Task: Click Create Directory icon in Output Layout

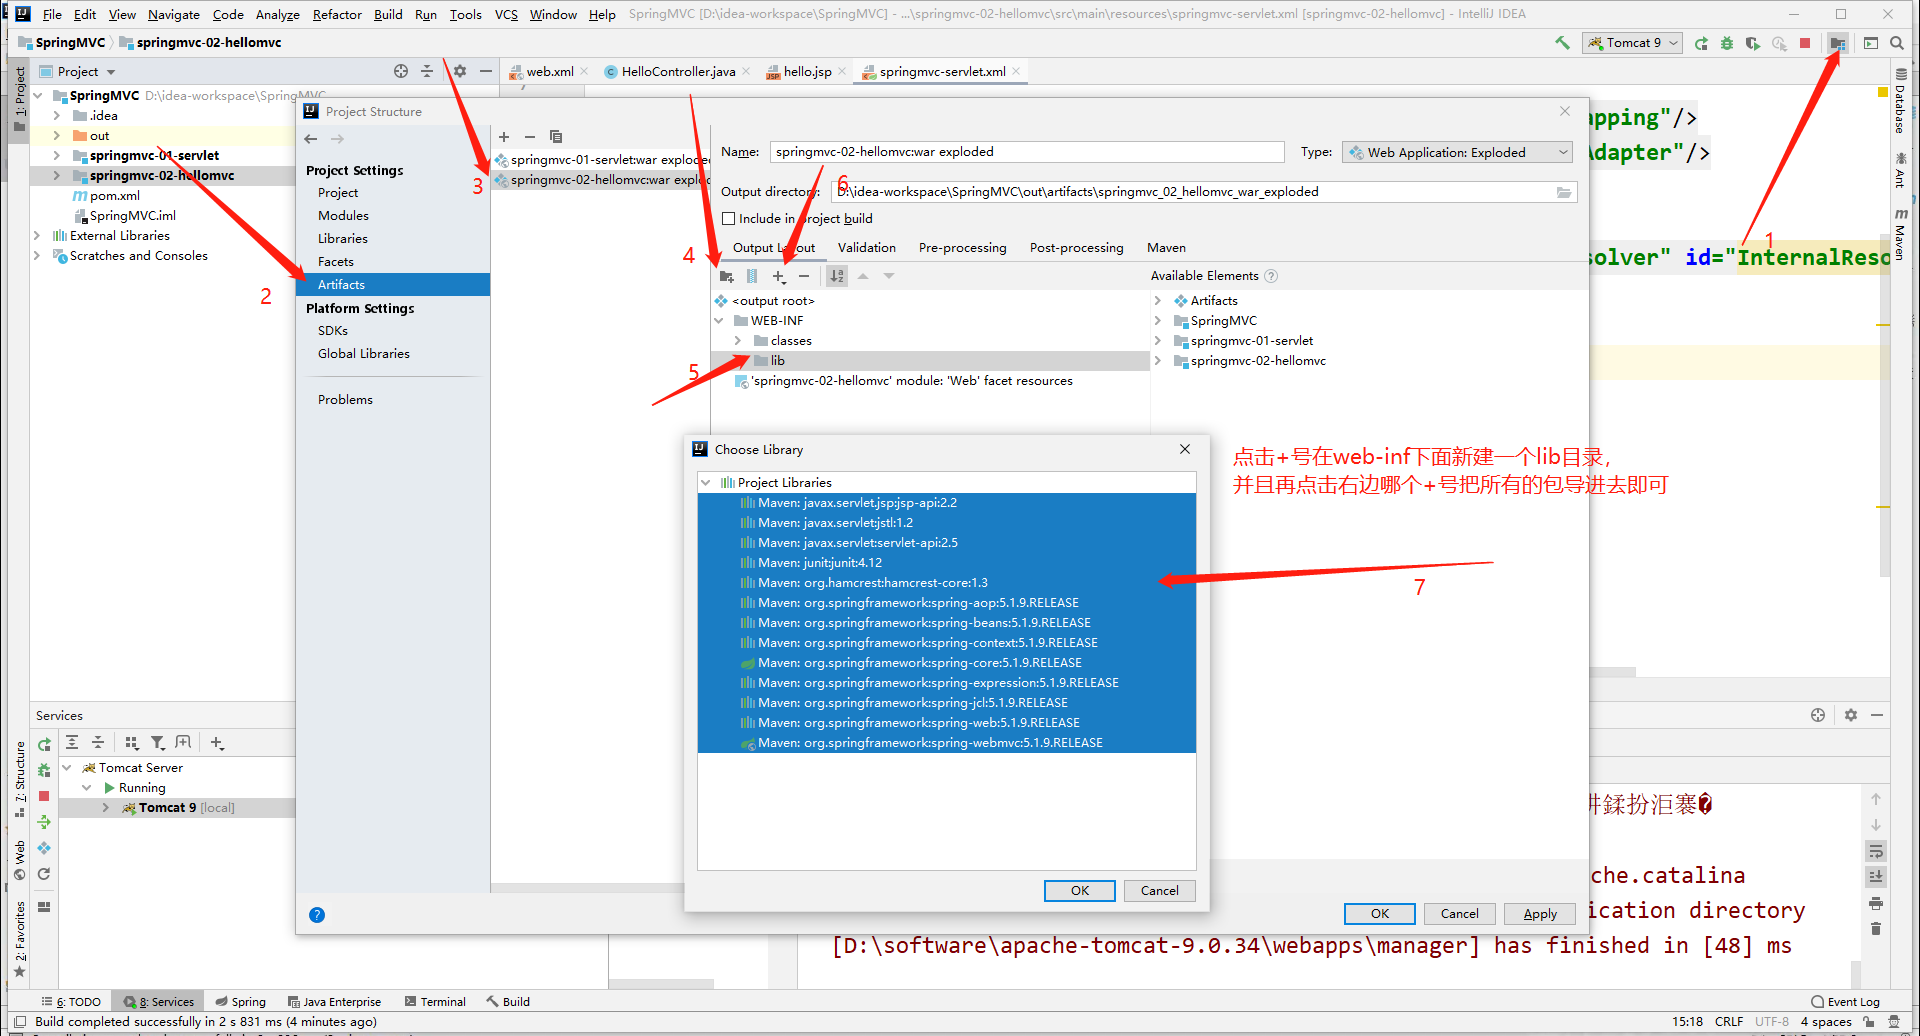Action: [727, 276]
